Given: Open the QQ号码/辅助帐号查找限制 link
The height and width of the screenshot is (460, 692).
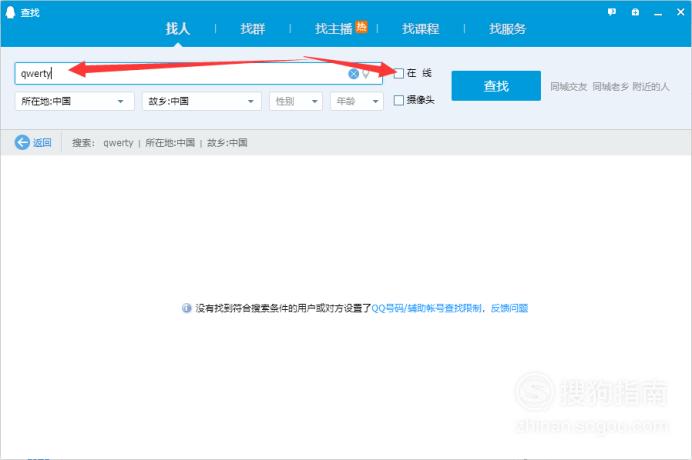Looking at the screenshot, I should [x=426, y=308].
